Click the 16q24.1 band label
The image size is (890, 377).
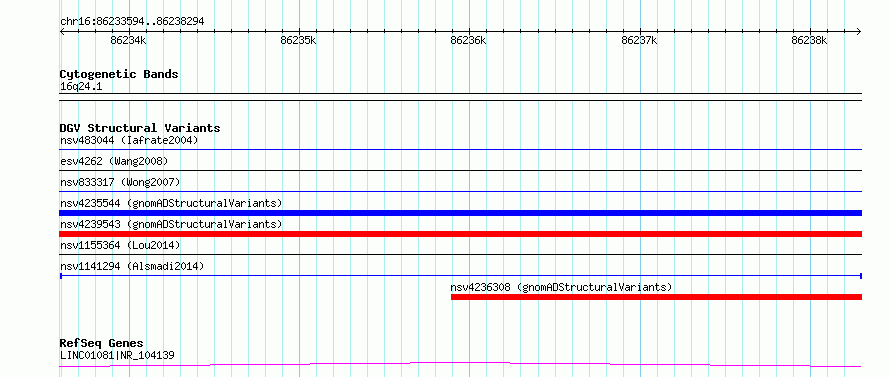pyautogui.click(x=81, y=87)
